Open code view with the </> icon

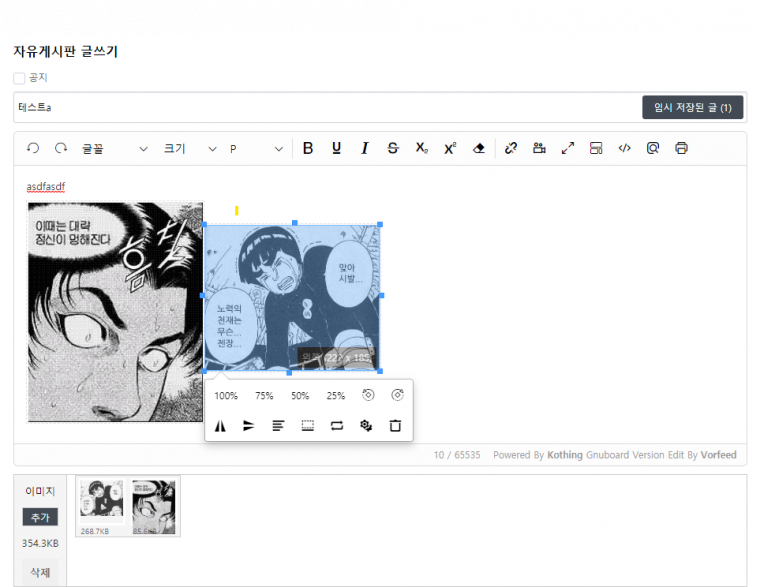click(x=624, y=148)
